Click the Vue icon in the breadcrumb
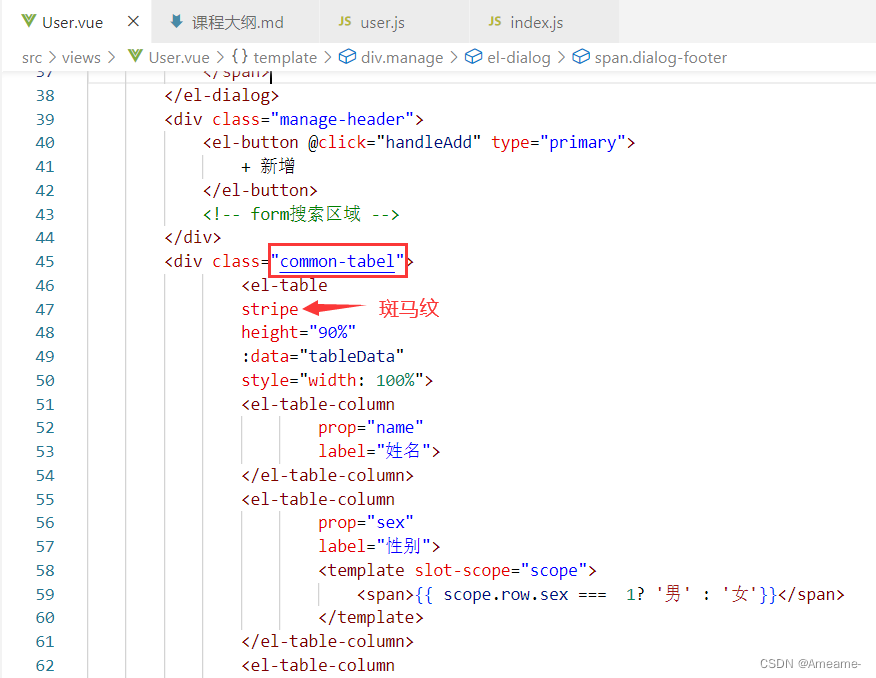Image resolution: width=876 pixels, height=678 pixels. [x=135, y=56]
